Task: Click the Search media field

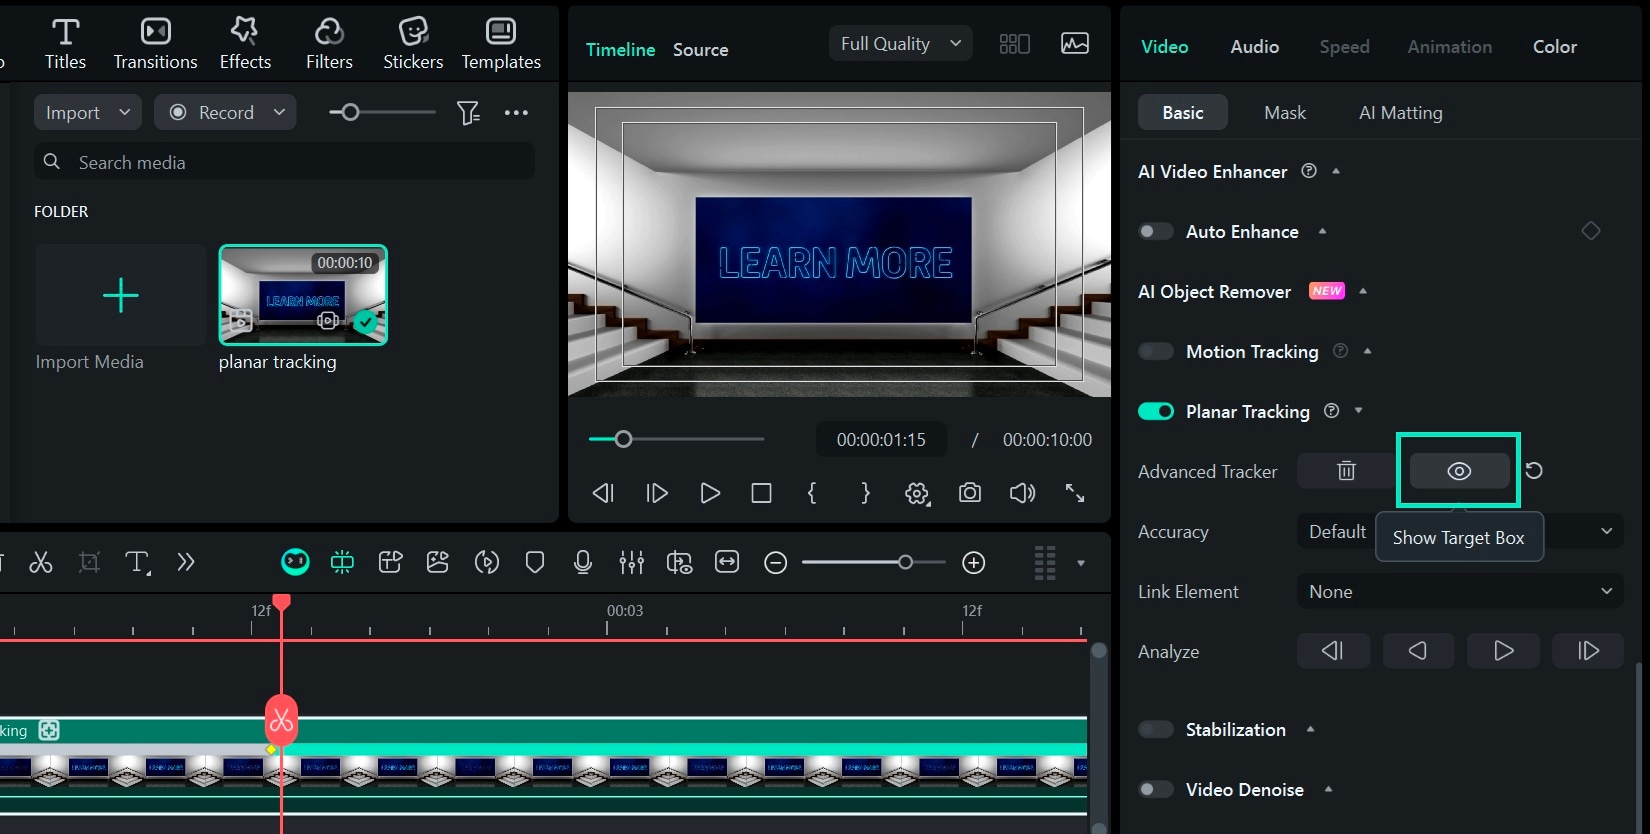Action: pos(284,162)
